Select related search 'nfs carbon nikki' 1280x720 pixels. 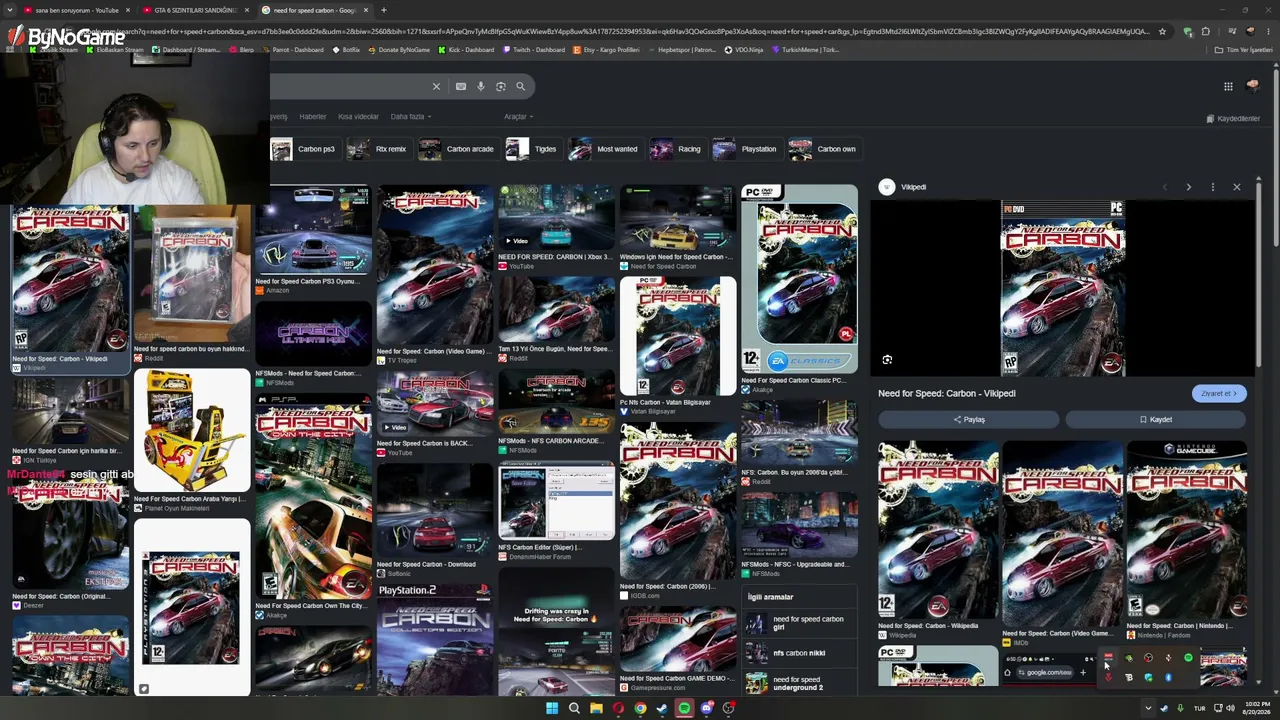coord(799,653)
